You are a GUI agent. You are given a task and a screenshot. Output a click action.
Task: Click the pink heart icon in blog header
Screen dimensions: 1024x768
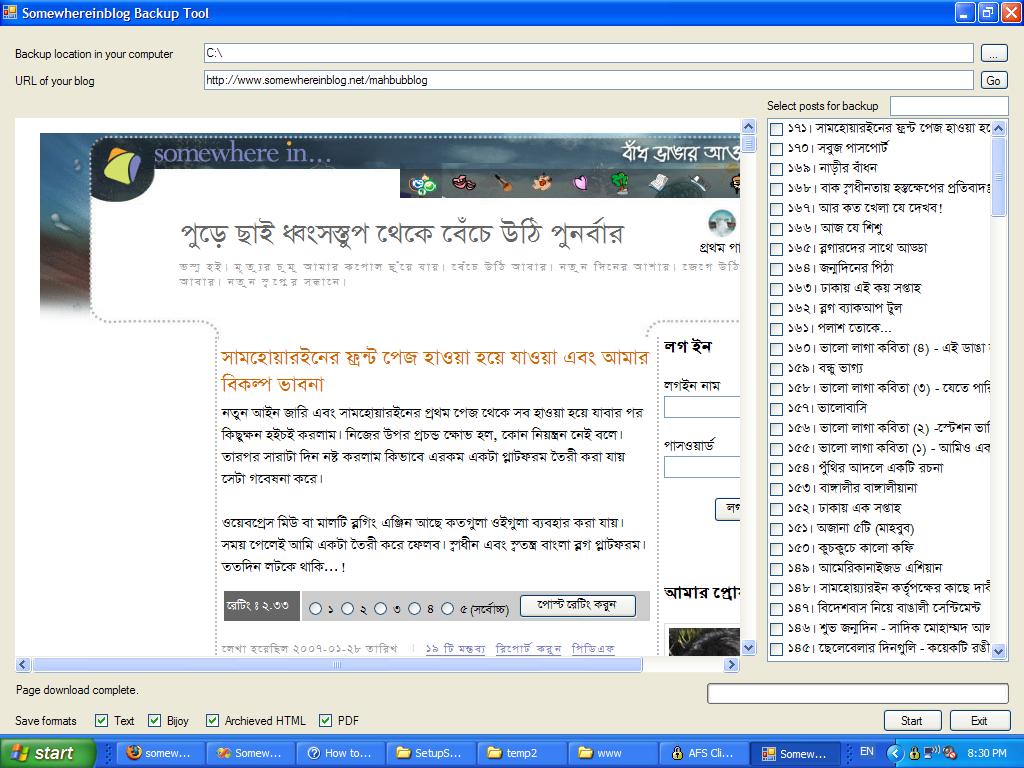580,184
